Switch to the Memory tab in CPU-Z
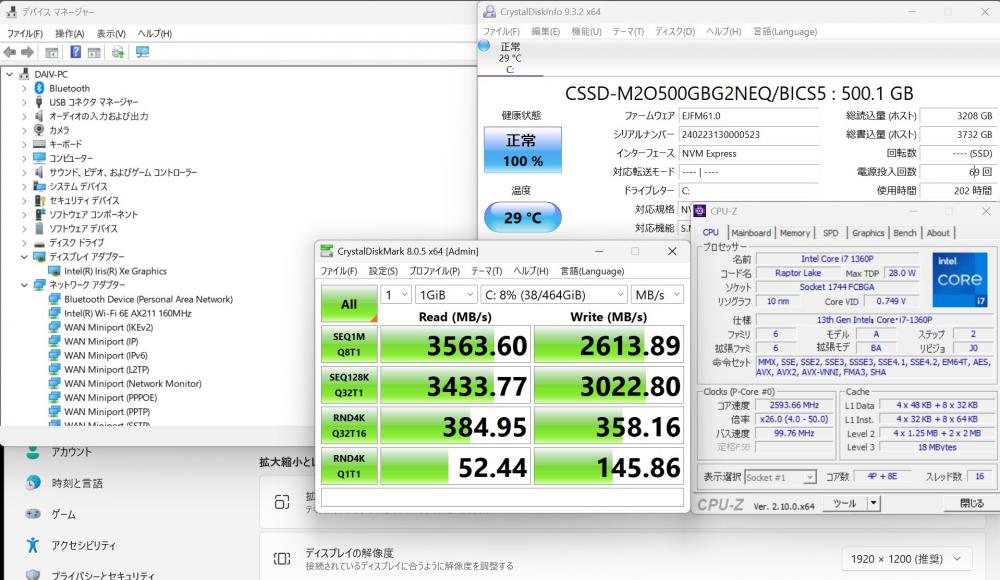1000x580 pixels. pos(795,233)
